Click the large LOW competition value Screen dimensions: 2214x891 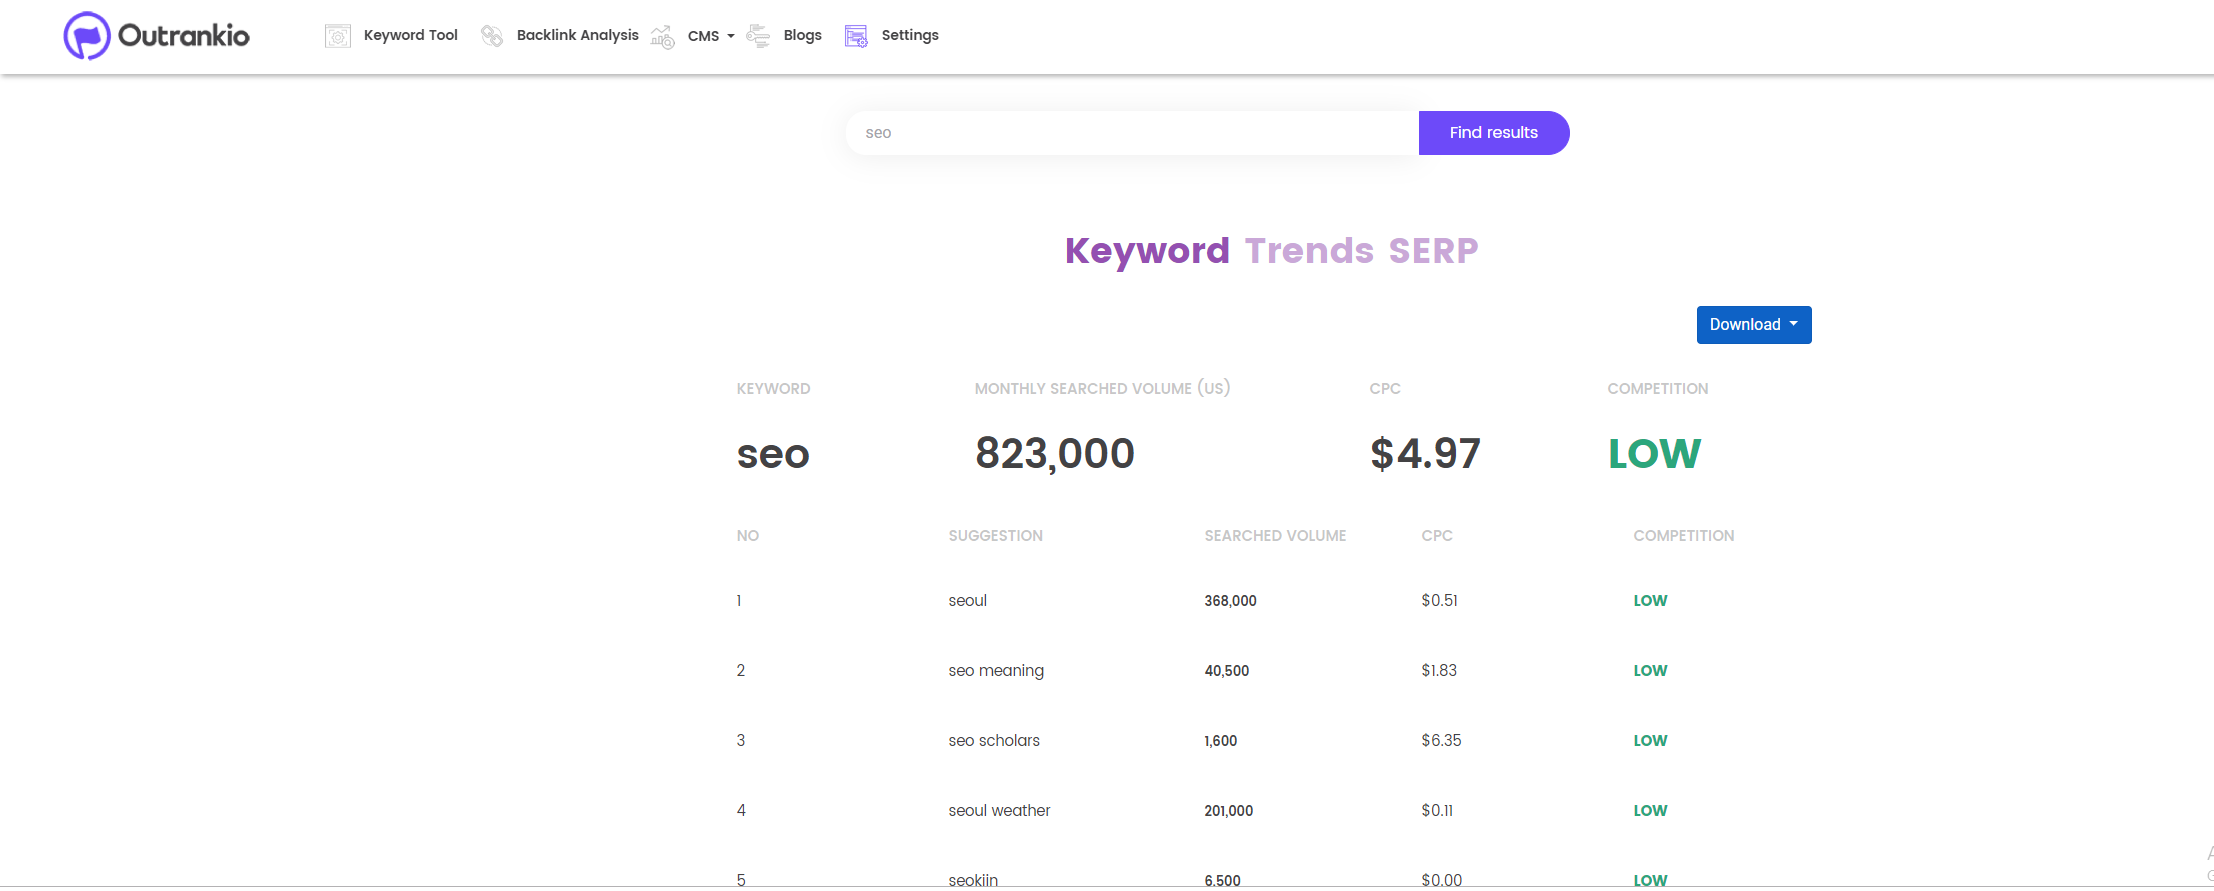point(1654,454)
